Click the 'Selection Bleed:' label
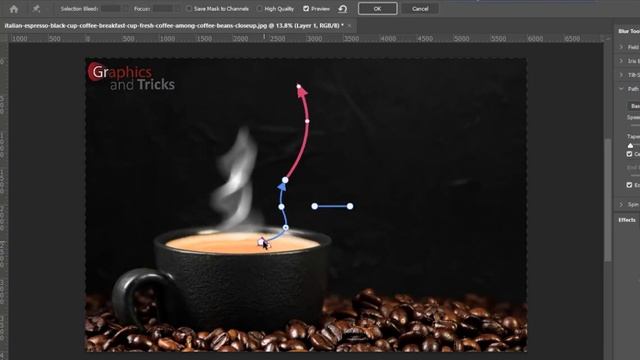 point(79,9)
